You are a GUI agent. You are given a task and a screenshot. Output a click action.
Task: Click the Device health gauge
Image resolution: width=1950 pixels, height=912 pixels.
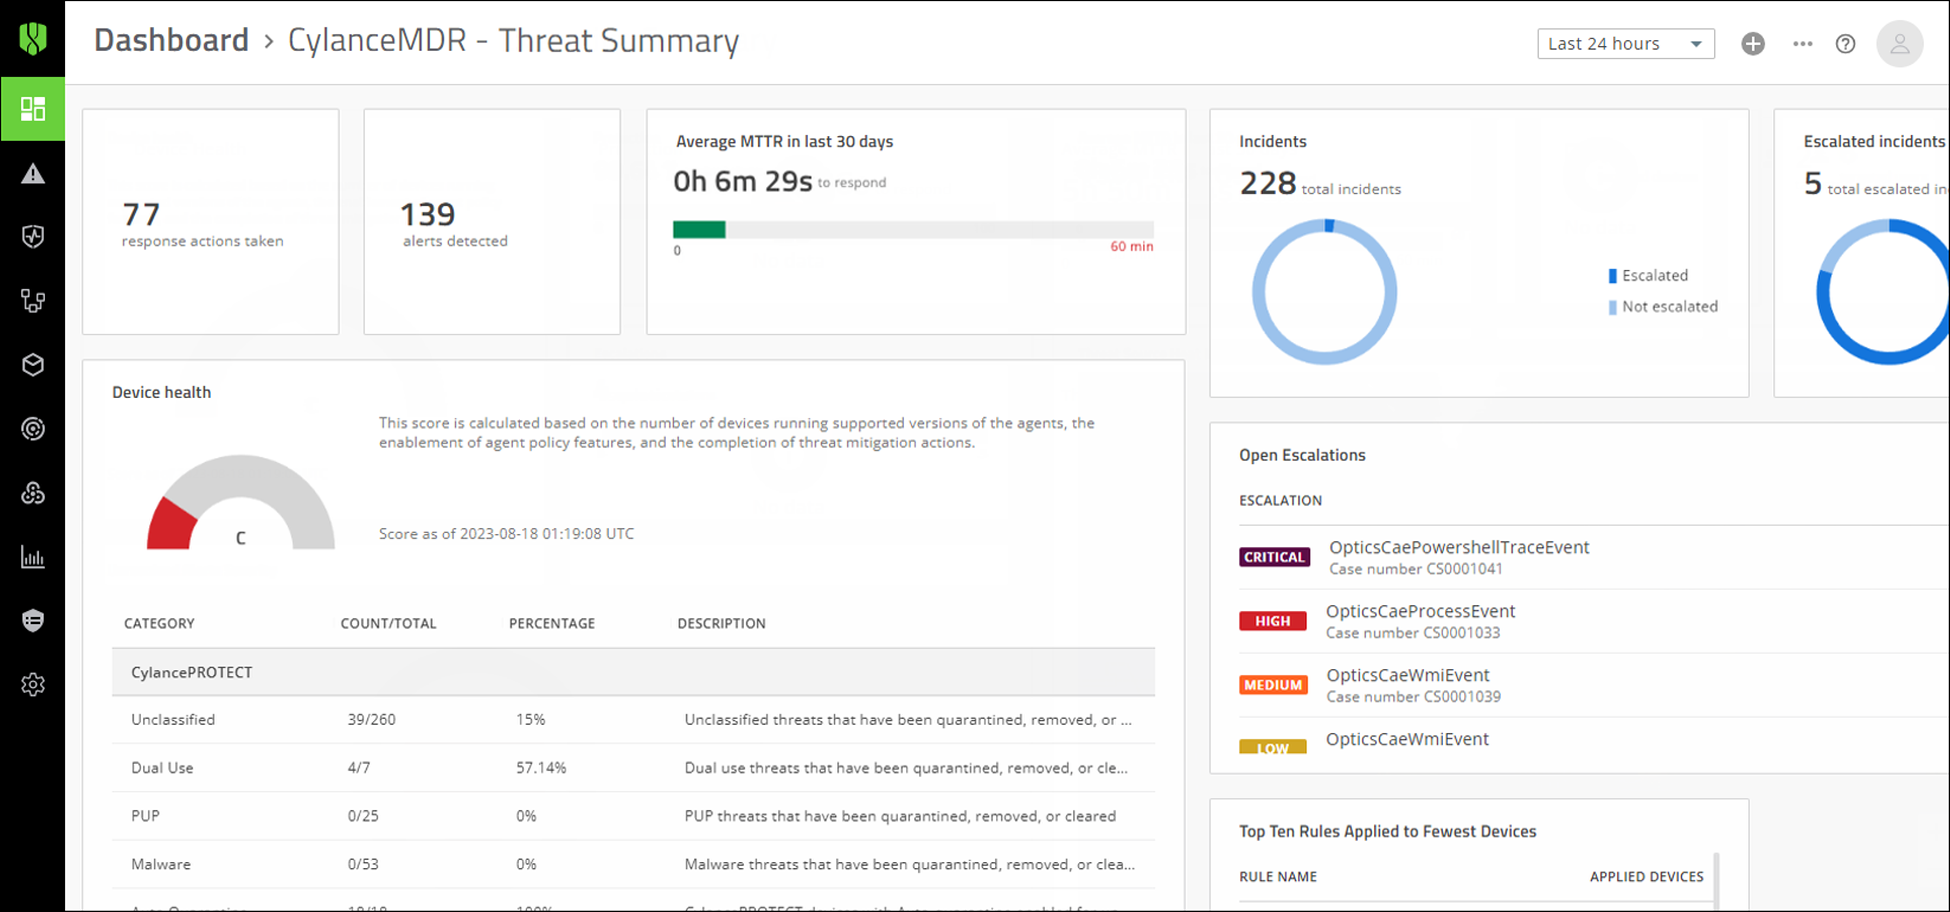coord(241,502)
